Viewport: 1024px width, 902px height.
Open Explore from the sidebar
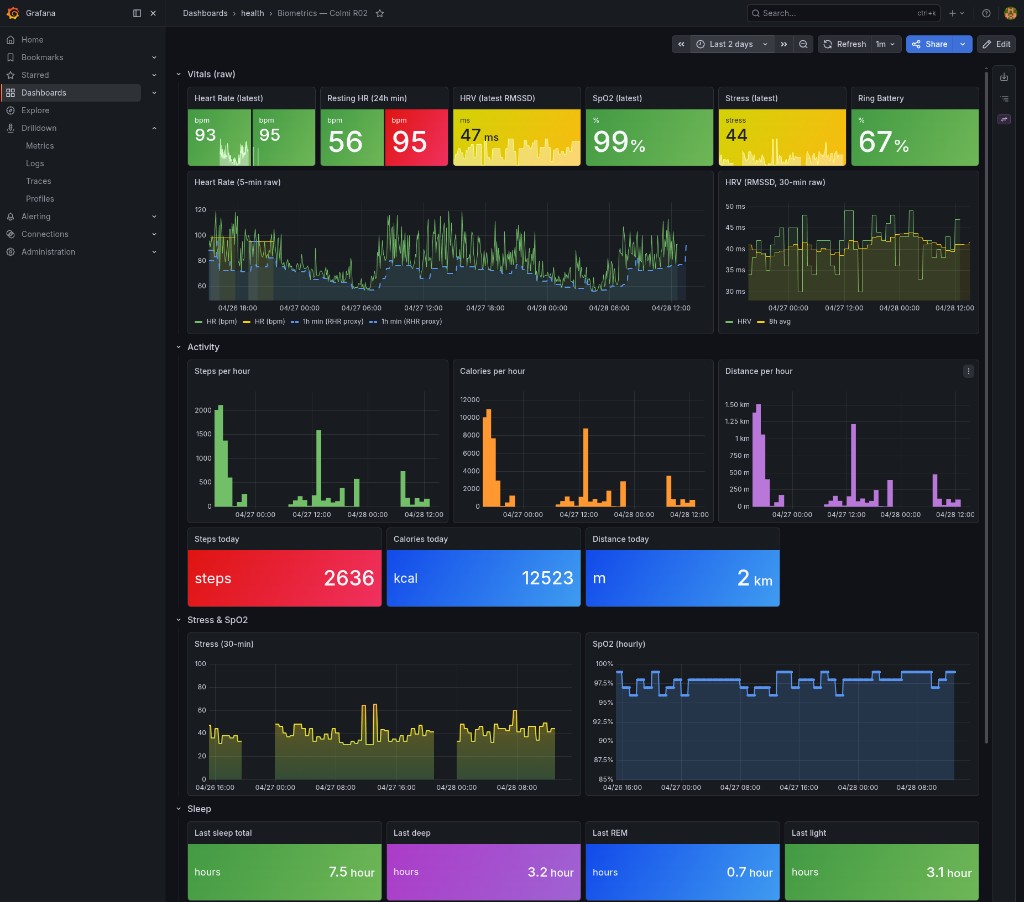[35, 110]
